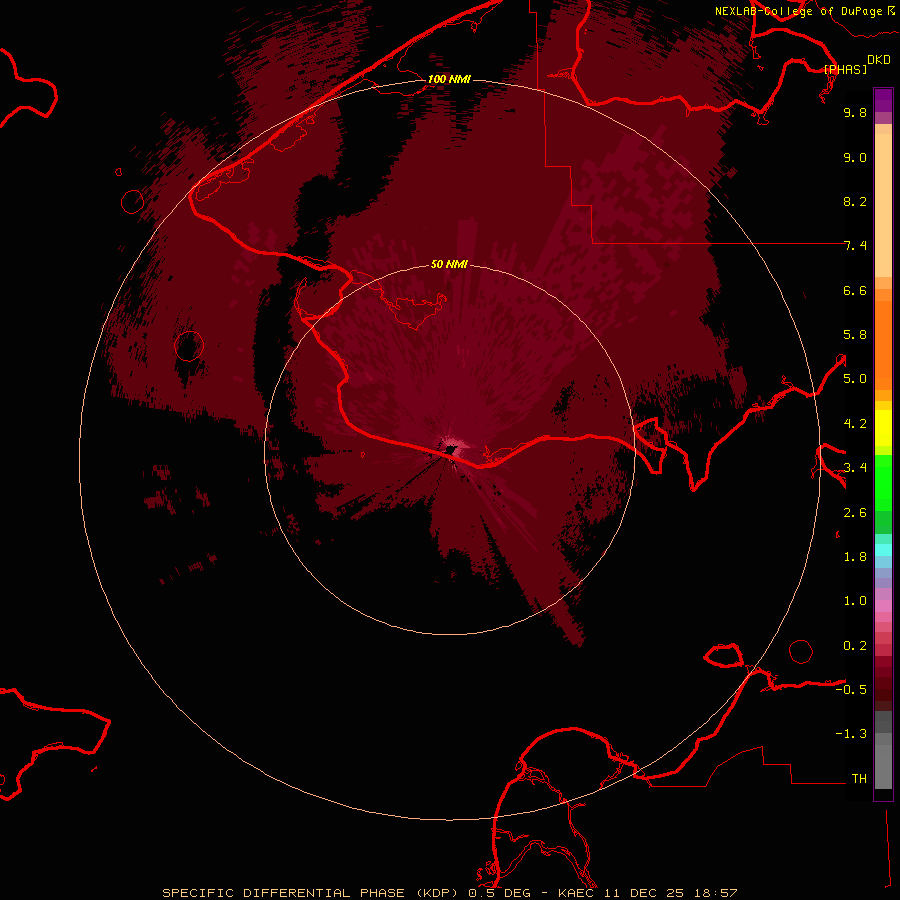Image resolution: width=900 pixels, height=900 pixels.
Task: Click the 9.0 value on the color scale
Action: point(855,157)
